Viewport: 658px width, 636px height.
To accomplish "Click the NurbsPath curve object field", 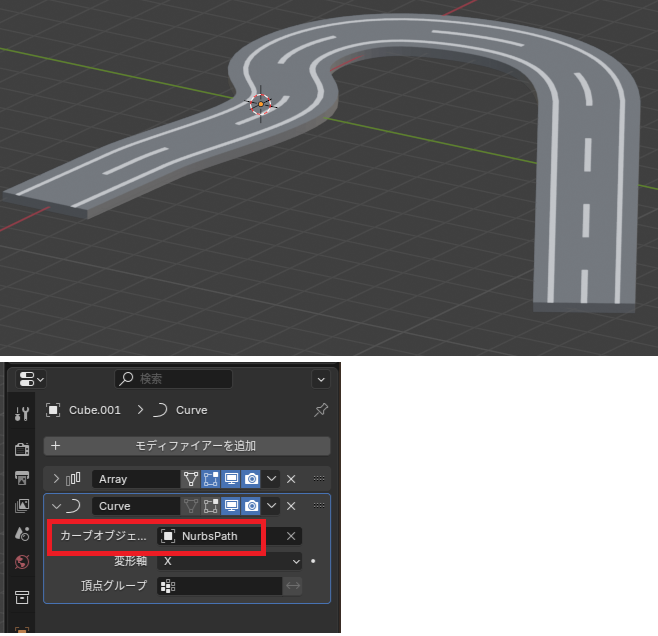I will click(218, 536).
